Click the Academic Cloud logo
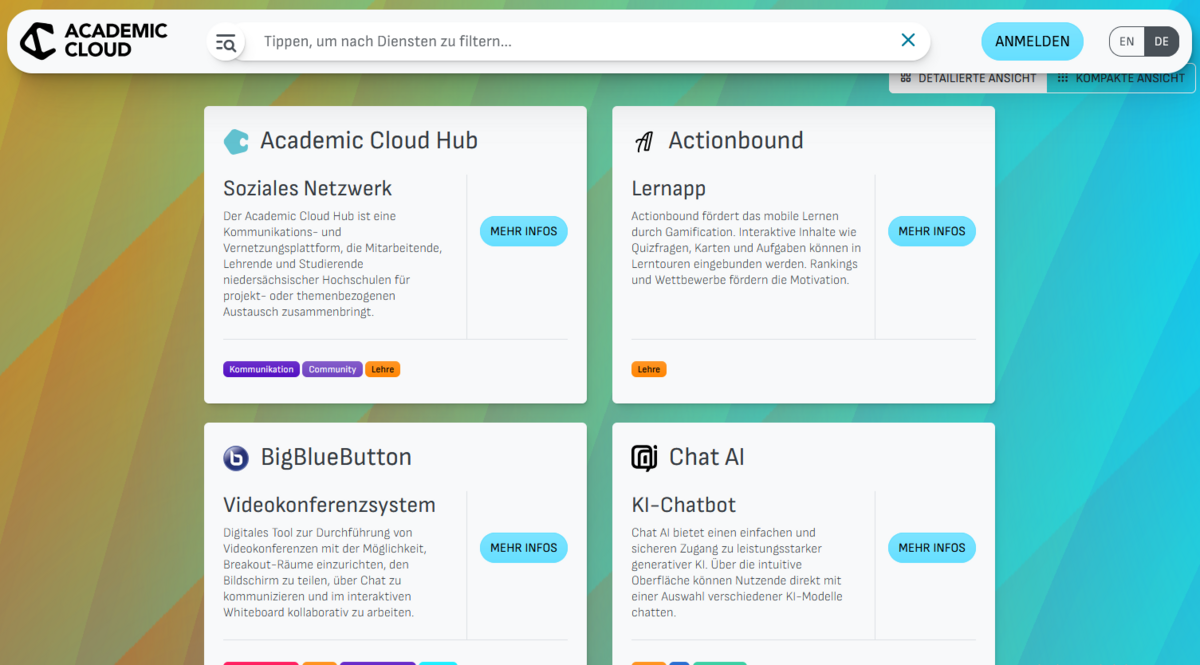Screen dimensions: 1200x665 [x=93, y=41]
